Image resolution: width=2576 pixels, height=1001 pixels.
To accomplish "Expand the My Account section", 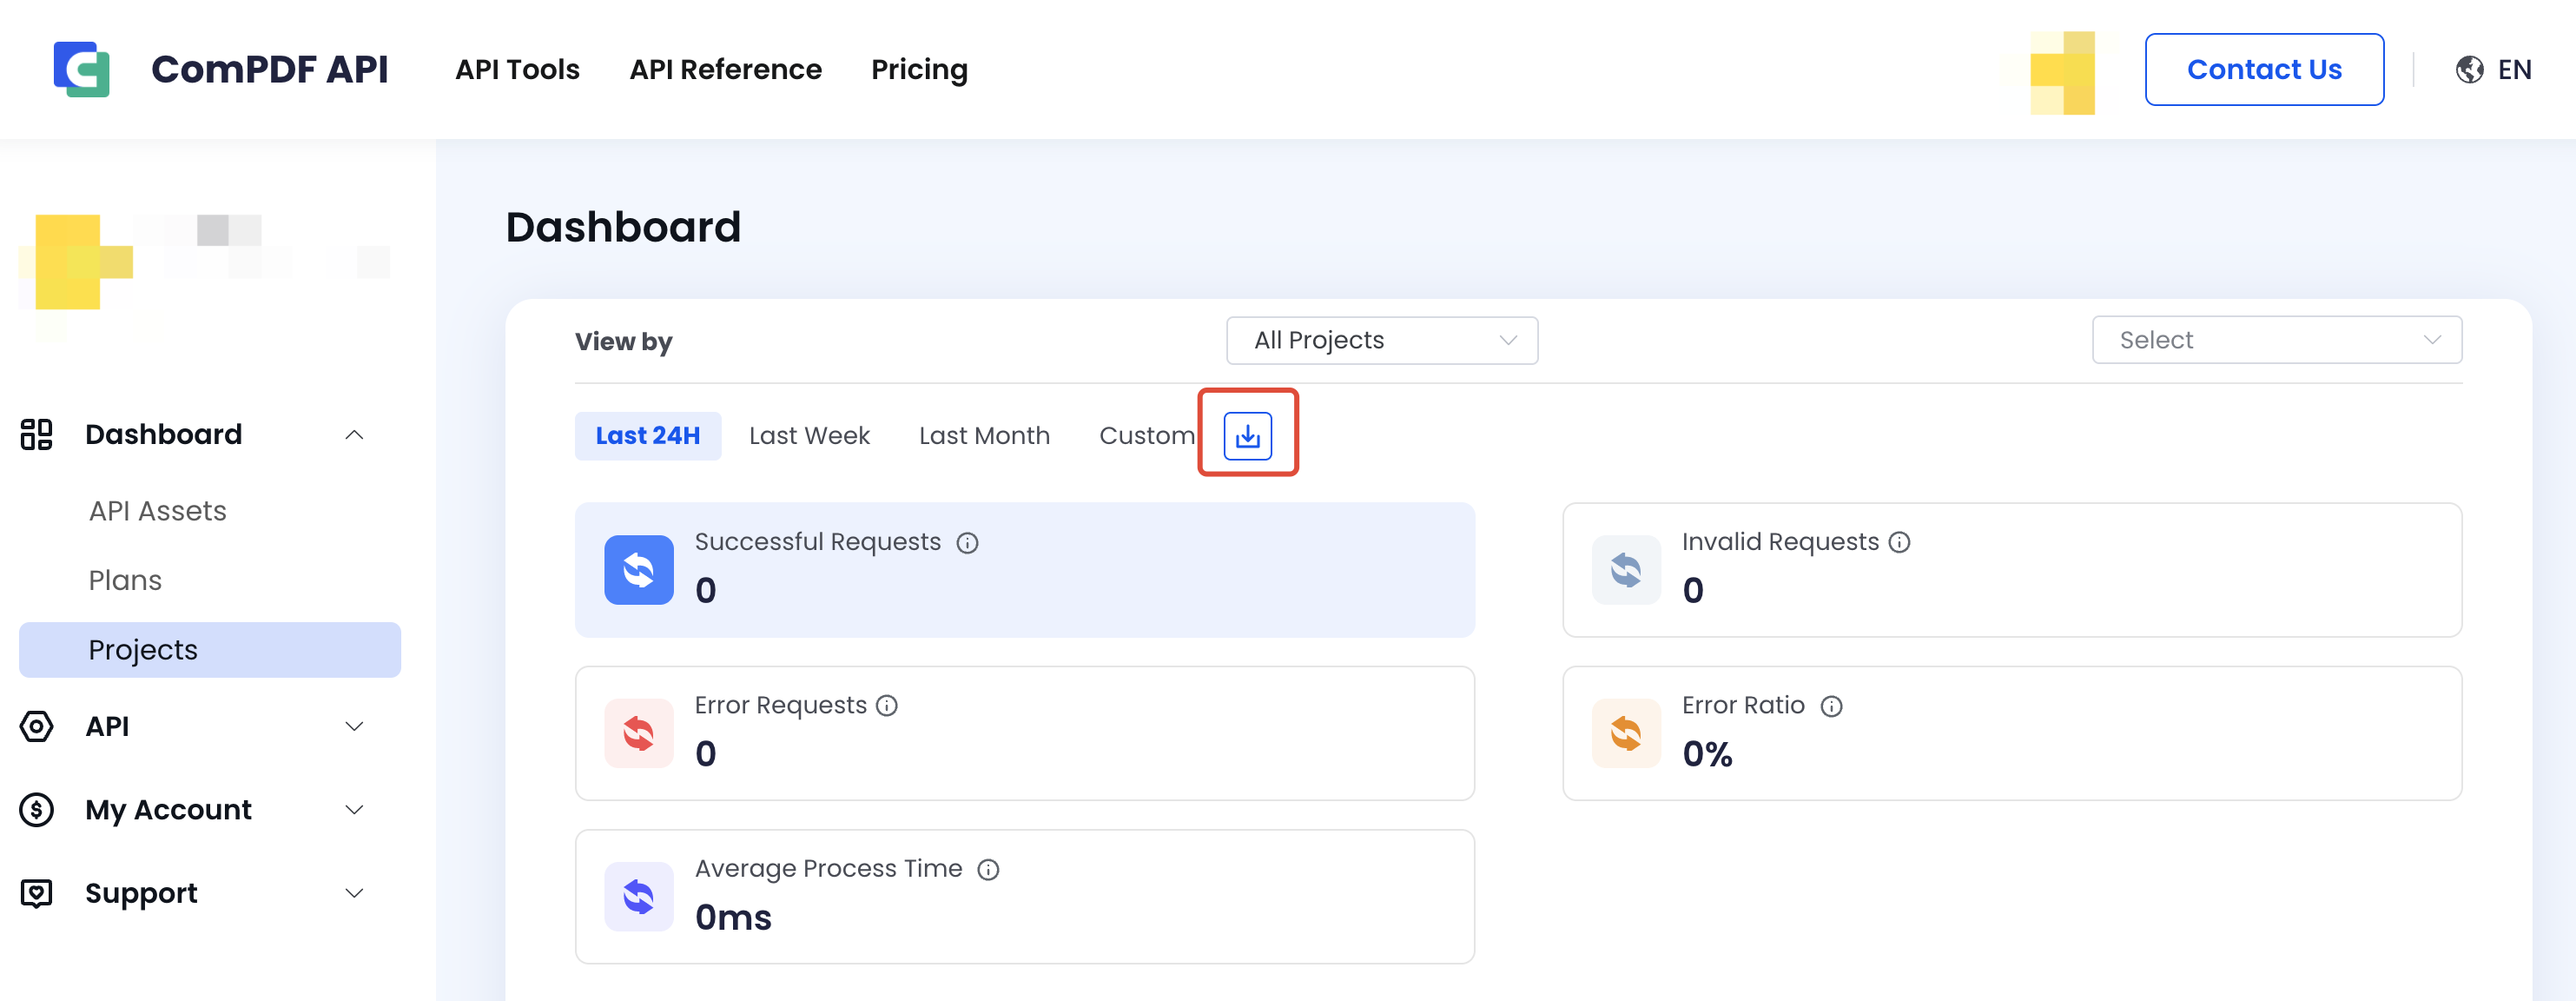I will point(353,809).
